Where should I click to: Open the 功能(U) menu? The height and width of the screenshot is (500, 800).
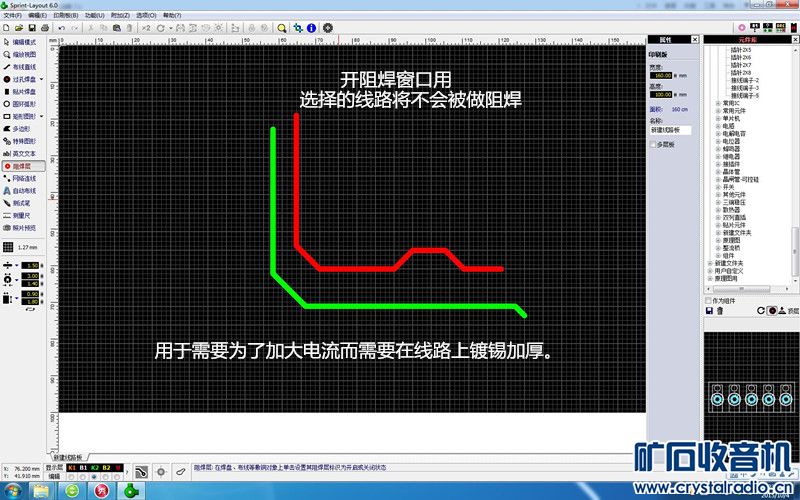(x=94, y=16)
